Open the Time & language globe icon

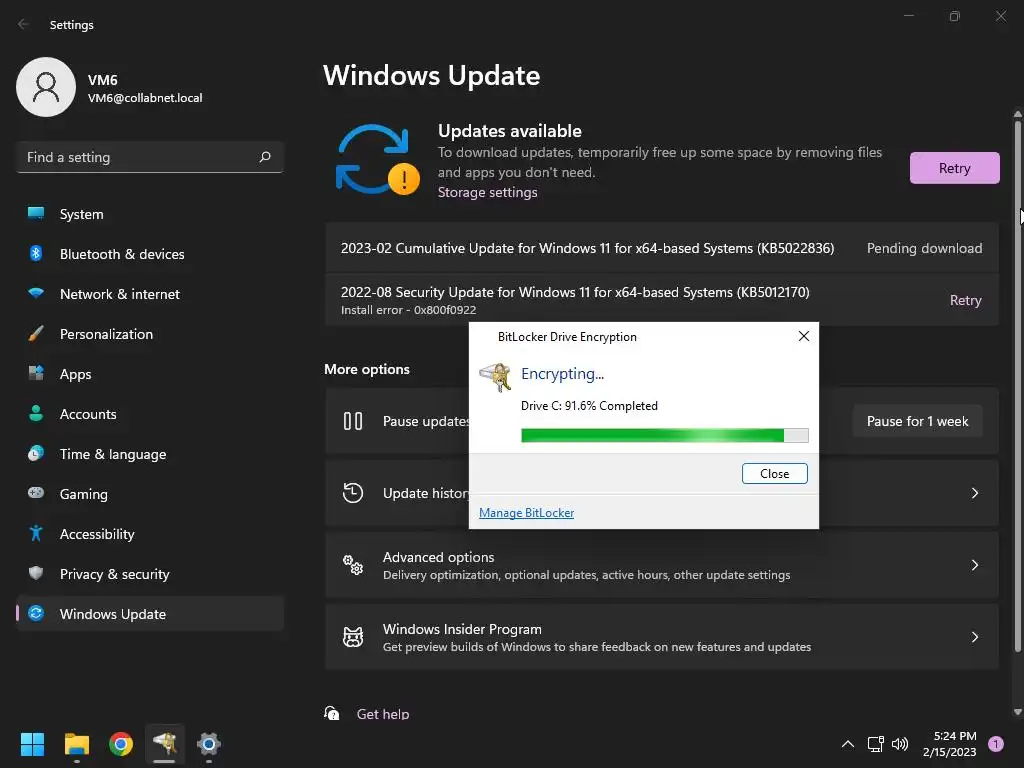(36, 453)
